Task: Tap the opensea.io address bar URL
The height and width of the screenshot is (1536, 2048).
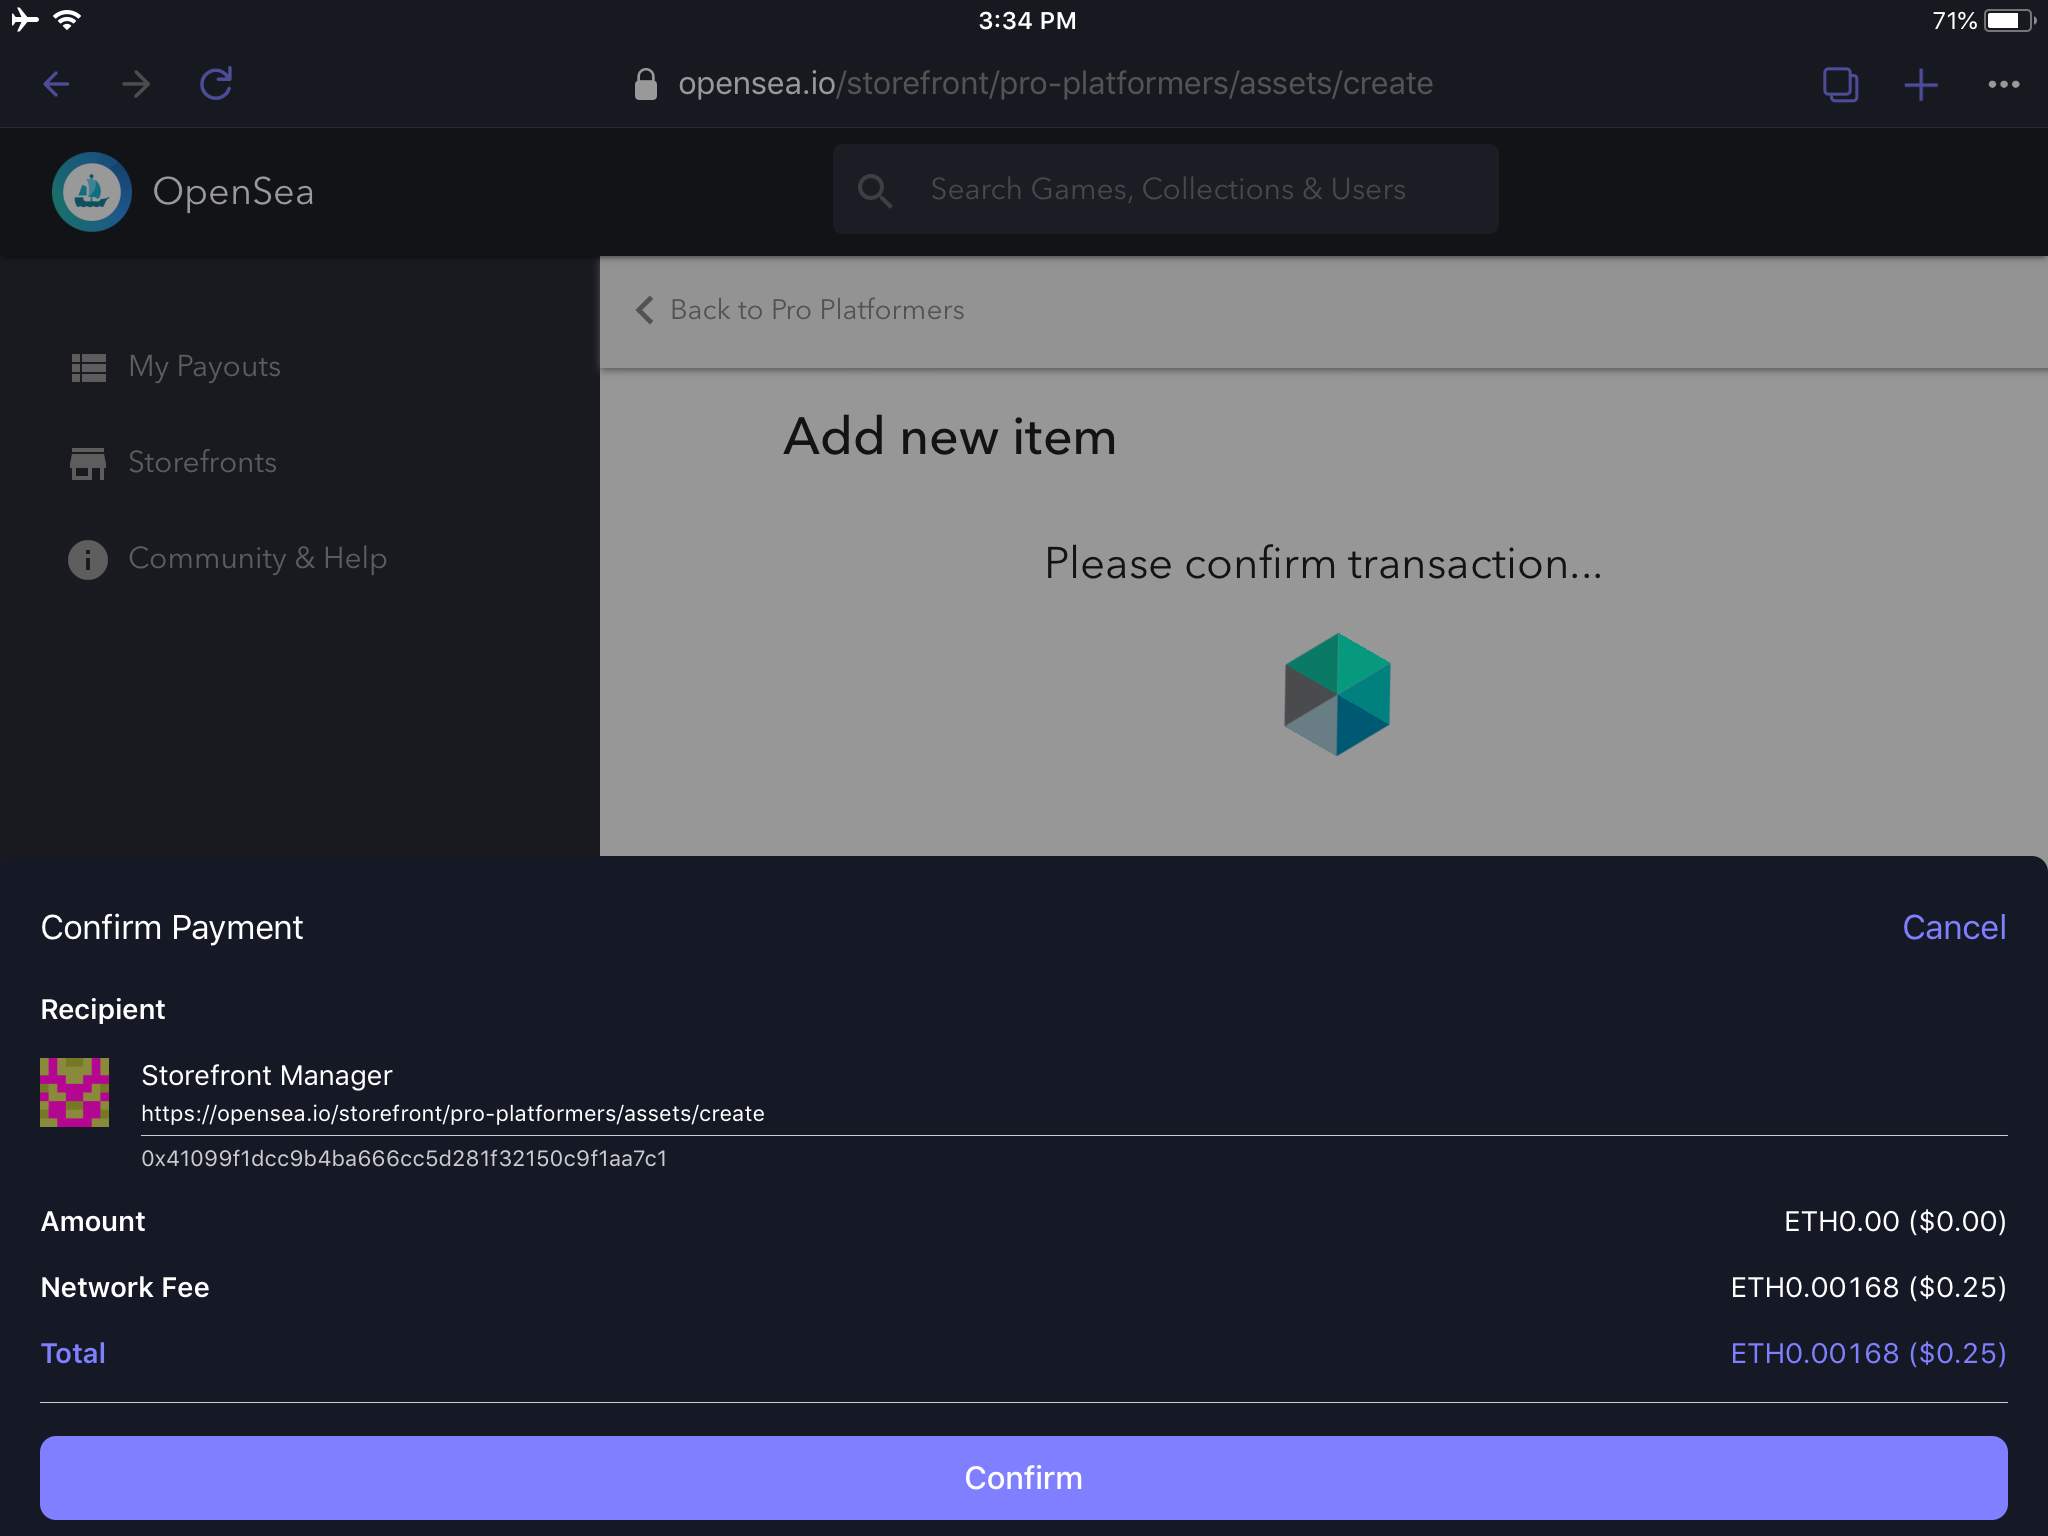Action: (1055, 84)
